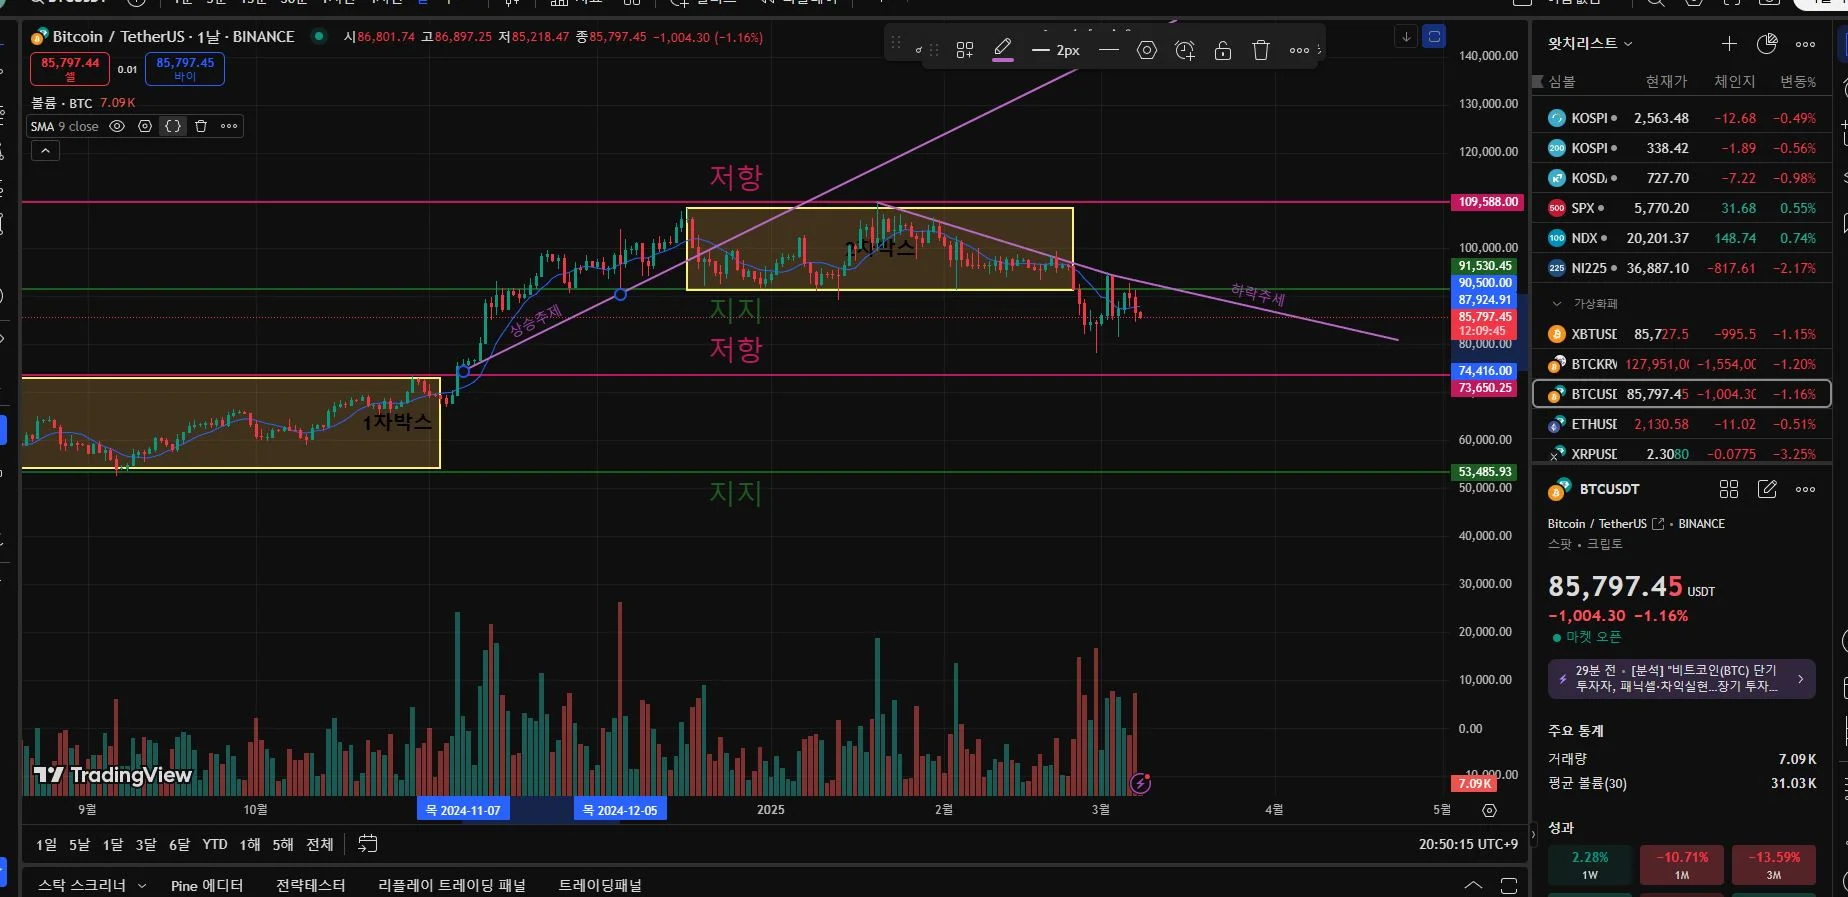Image resolution: width=1848 pixels, height=897 pixels.
Task: Select the 3달 time range
Action: point(146,845)
